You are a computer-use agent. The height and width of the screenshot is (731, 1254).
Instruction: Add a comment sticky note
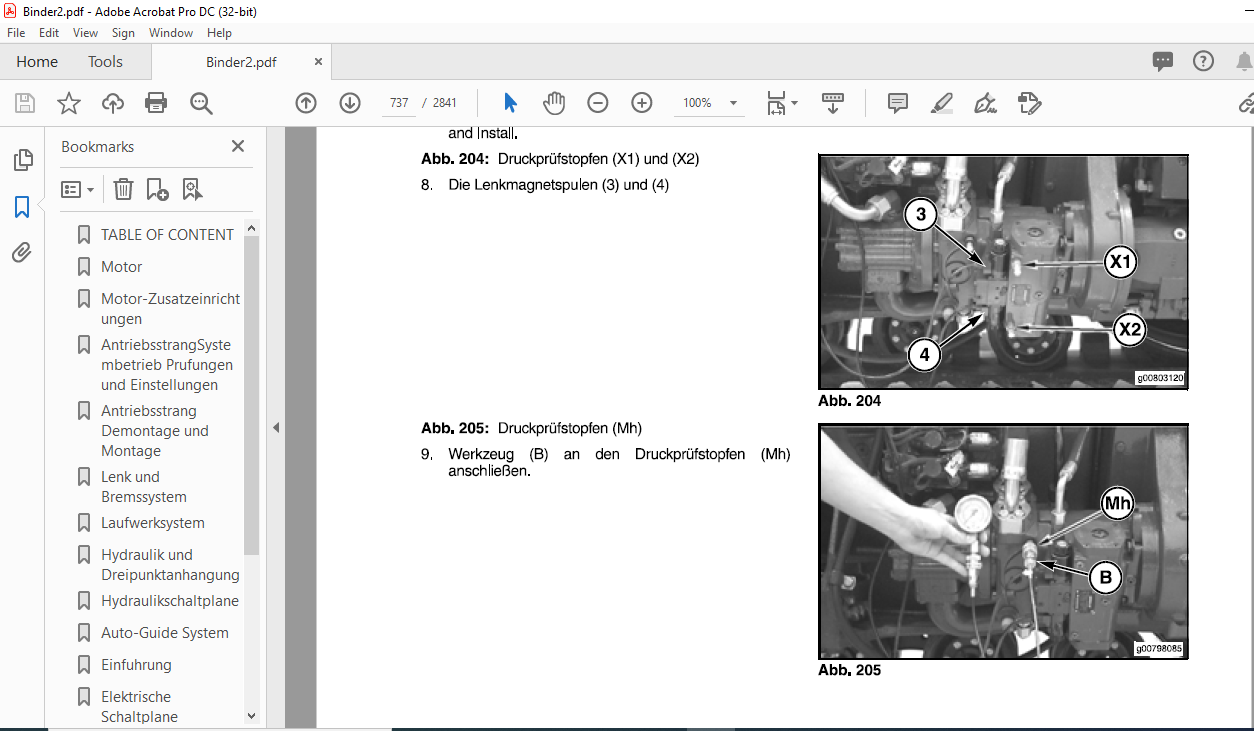click(898, 103)
